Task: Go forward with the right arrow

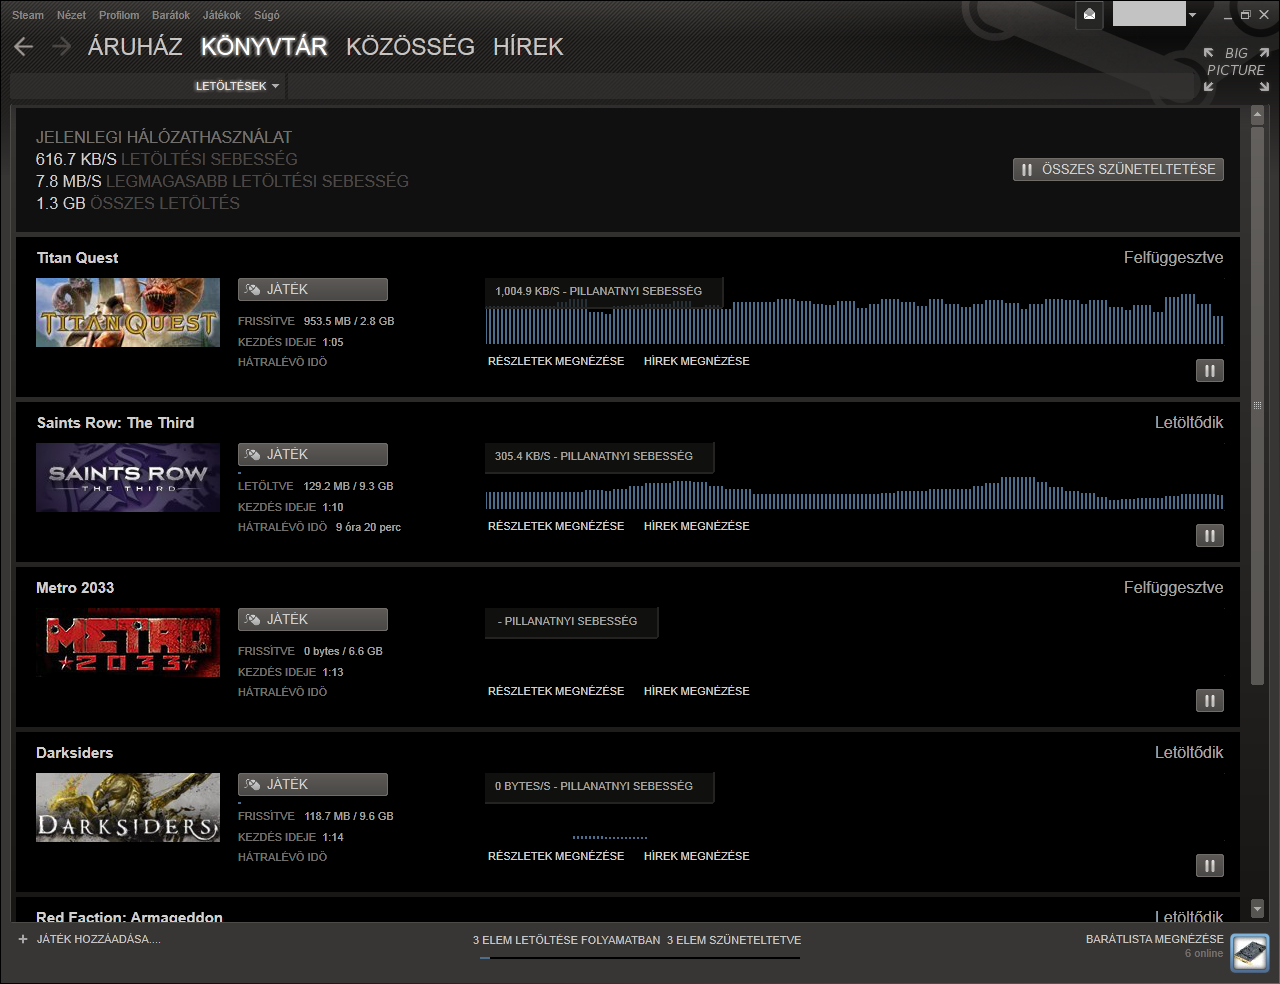Action: point(62,47)
